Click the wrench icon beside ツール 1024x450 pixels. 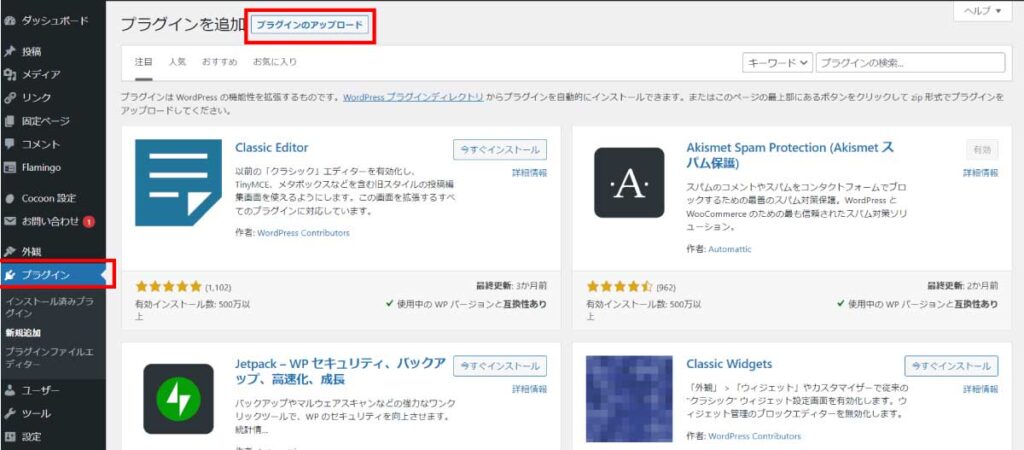tap(9, 413)
